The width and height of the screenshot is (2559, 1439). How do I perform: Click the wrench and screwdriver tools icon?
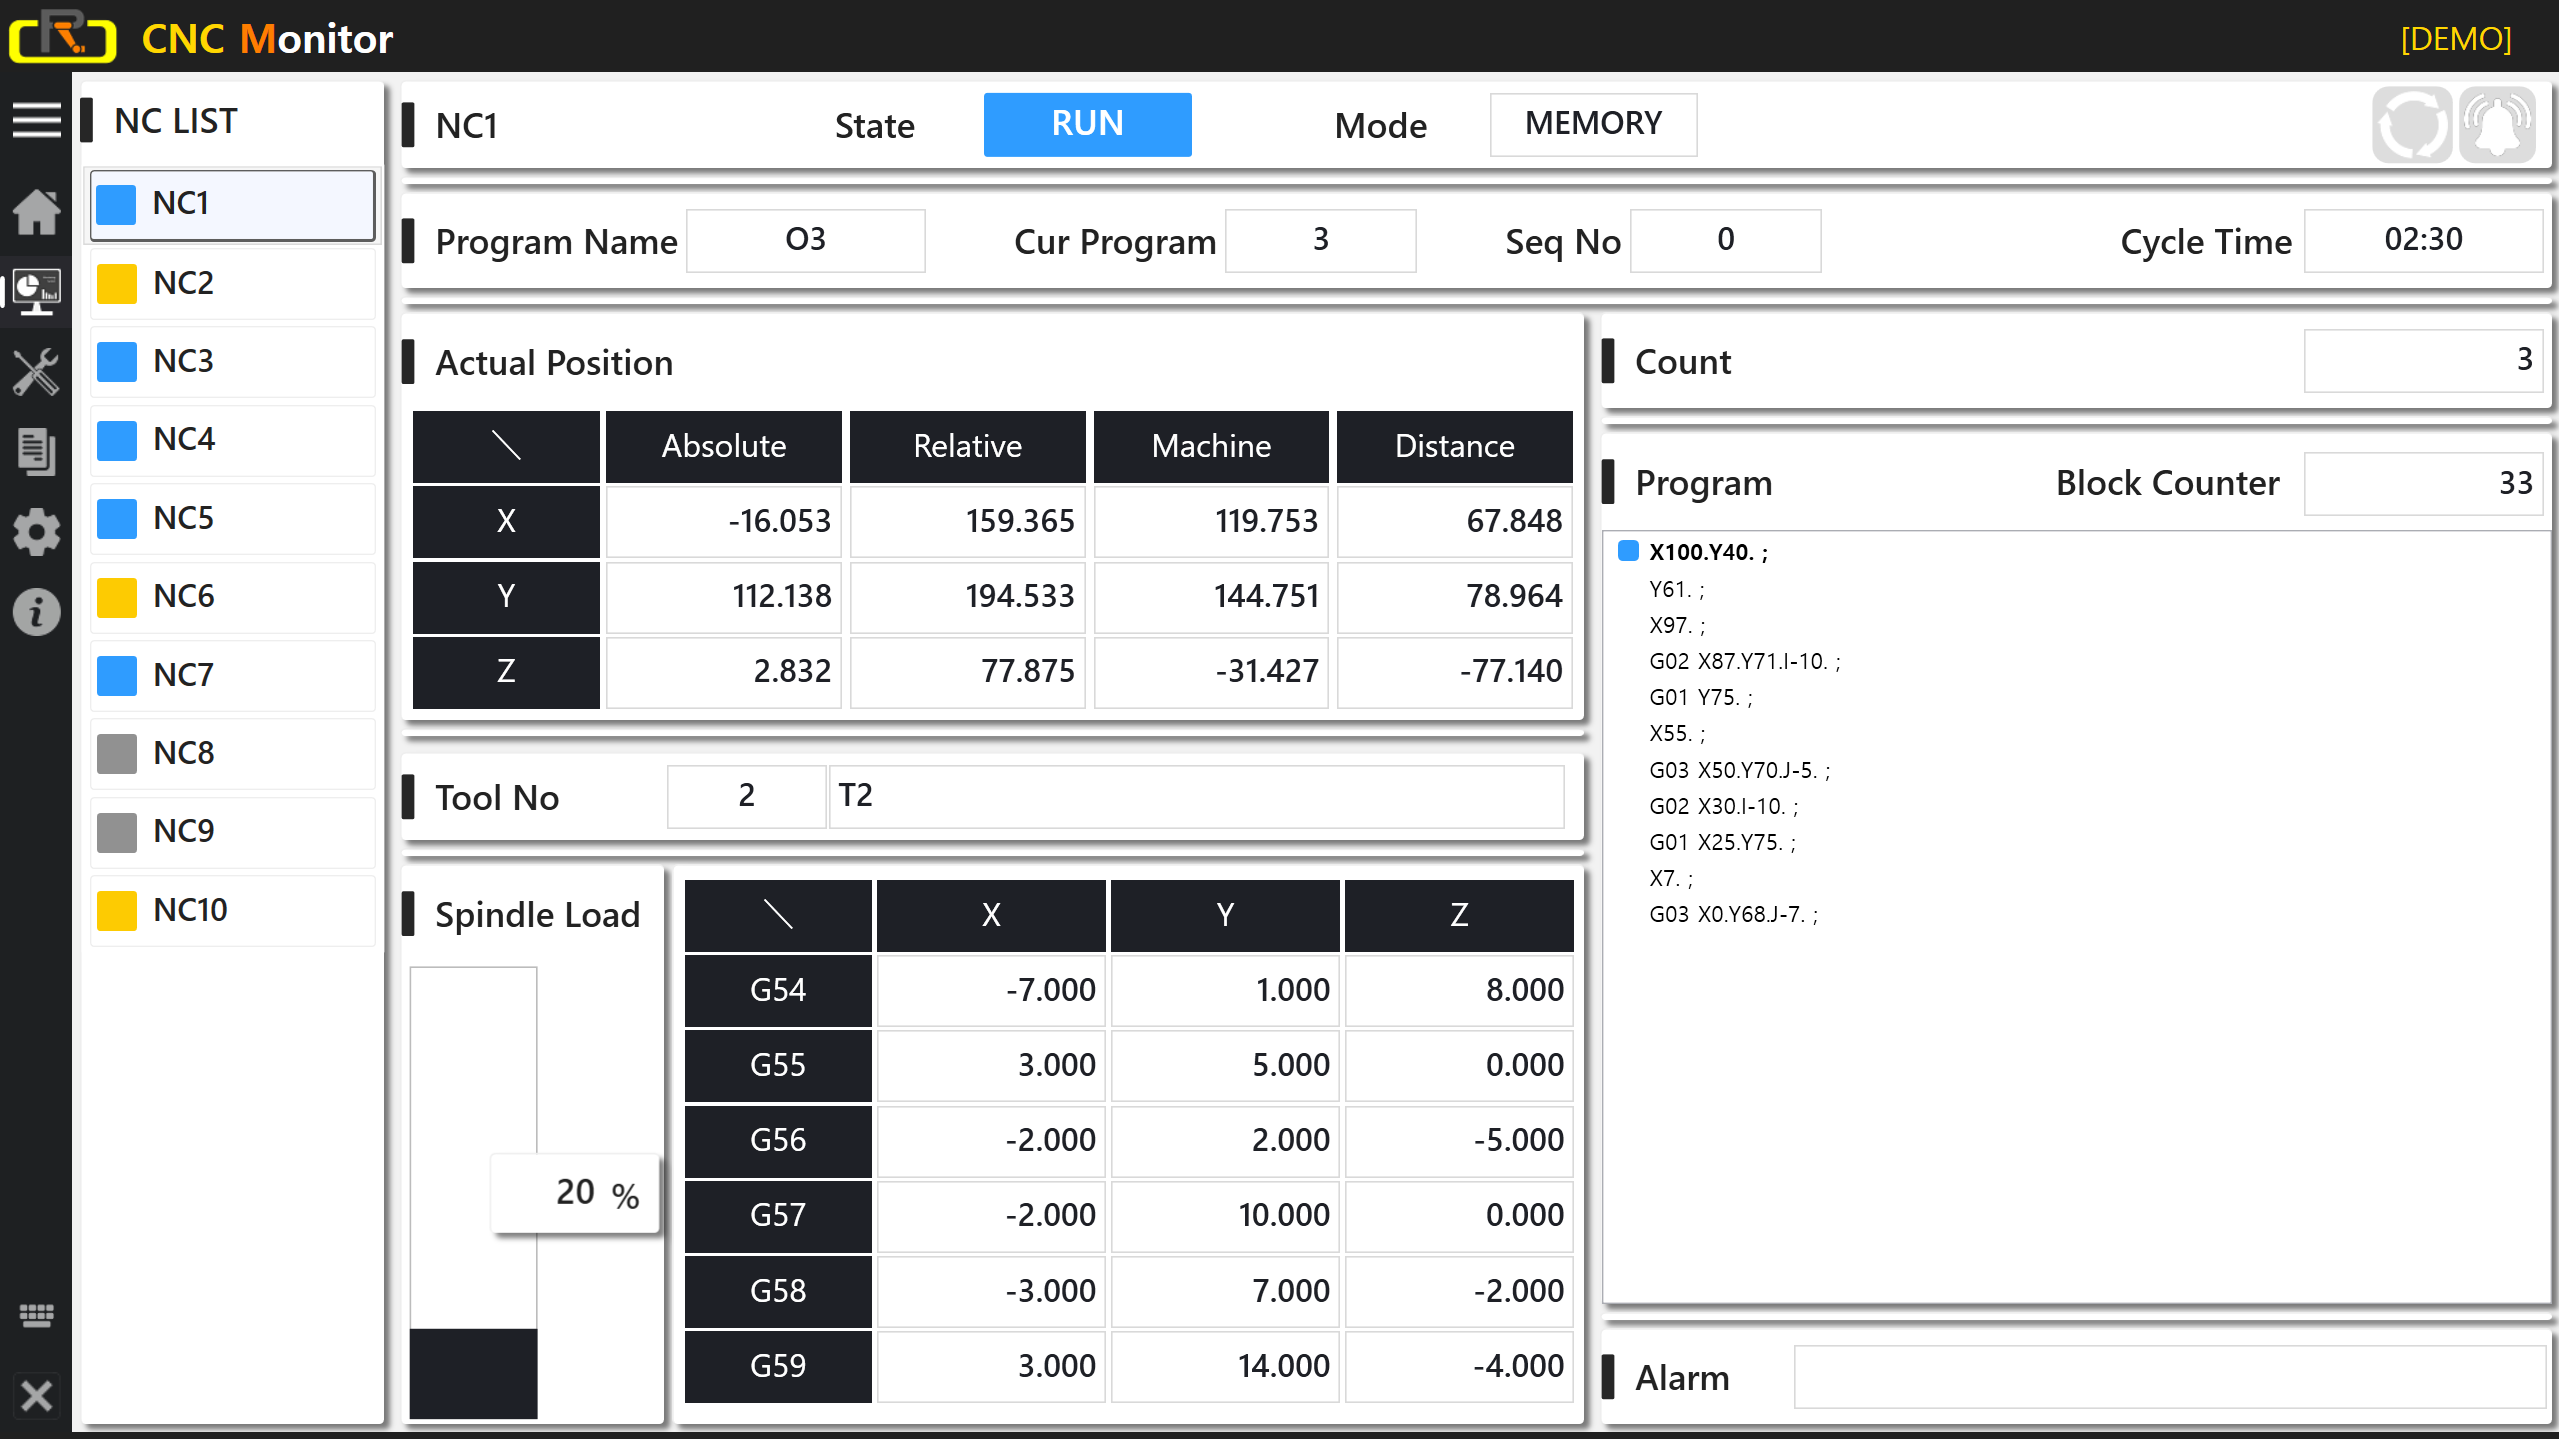pyautogui.click(x=37, y=372)
